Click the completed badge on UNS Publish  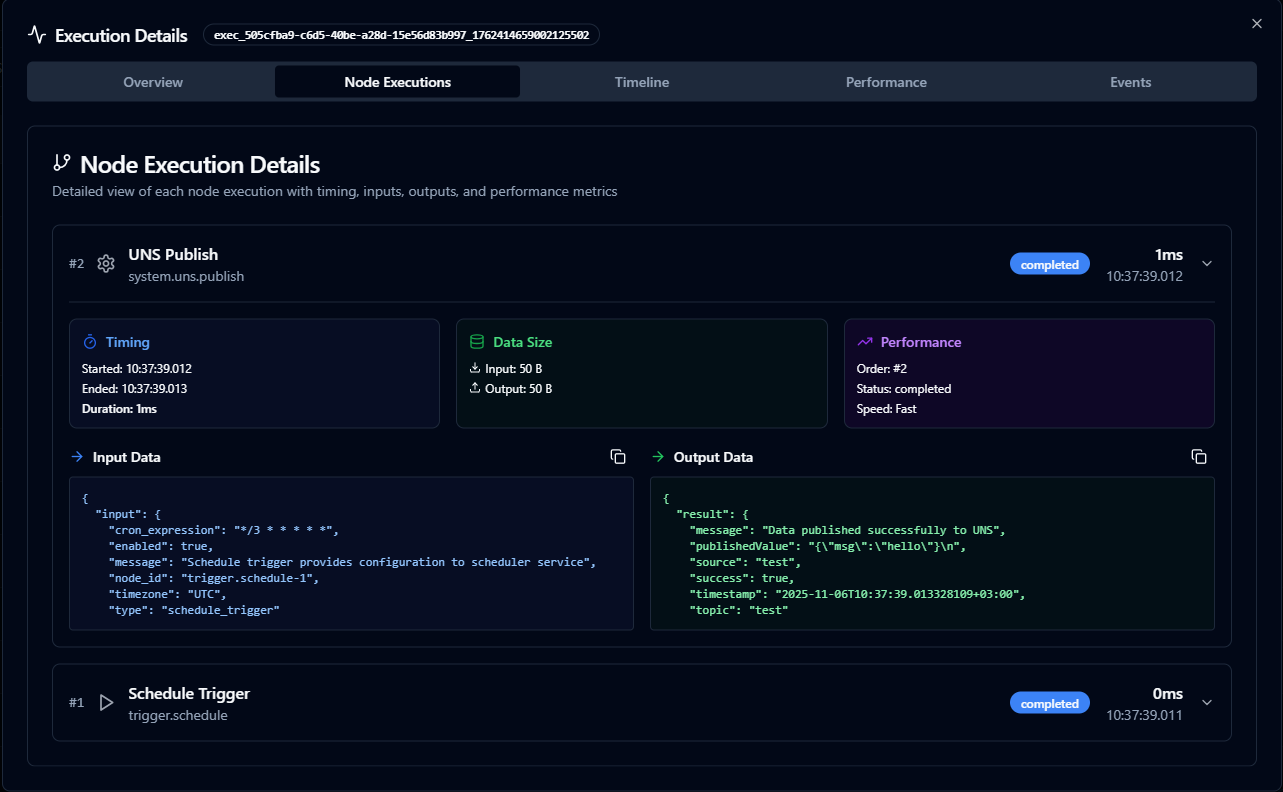(x=1049, y=265)
